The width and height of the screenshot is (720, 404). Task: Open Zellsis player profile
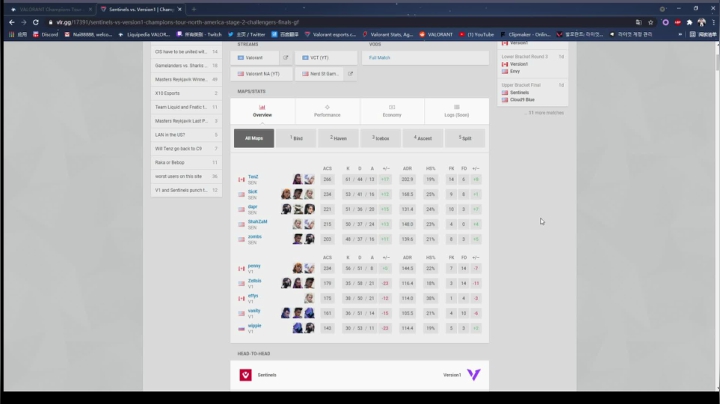[254, 281]
